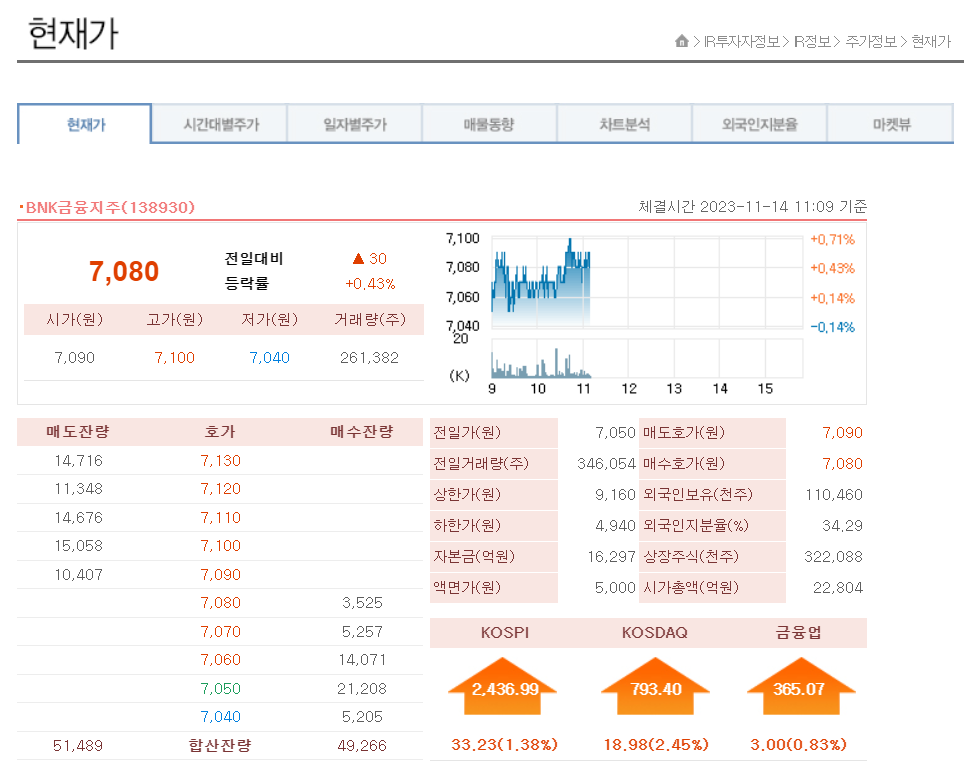The height and width of the screenshot is (767, 973).
Task: Click high price value 7,100
Action: 174,357
